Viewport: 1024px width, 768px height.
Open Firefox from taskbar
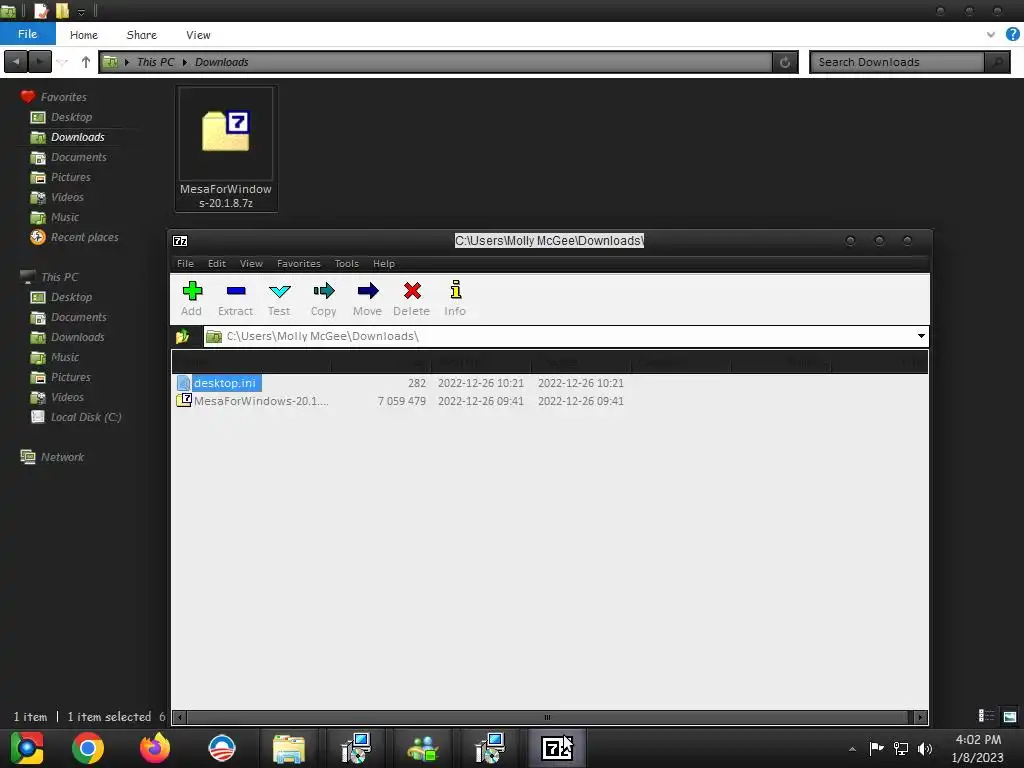155,748
